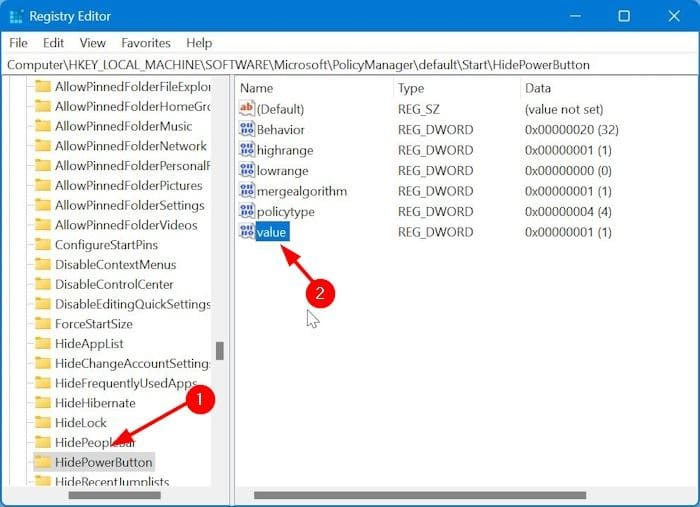Sort values by the Type column header
Viewport: 700px width, 507px height.
411,88
